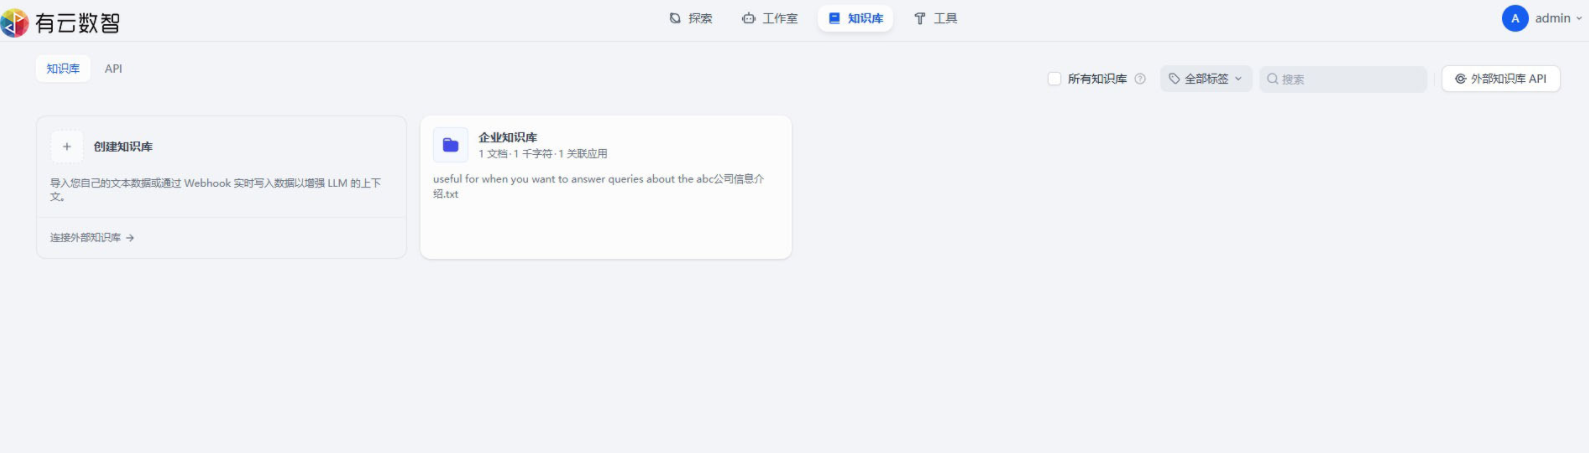
Task: Click the tag icon in 全部标签 filter
Action: point(1174,79)
